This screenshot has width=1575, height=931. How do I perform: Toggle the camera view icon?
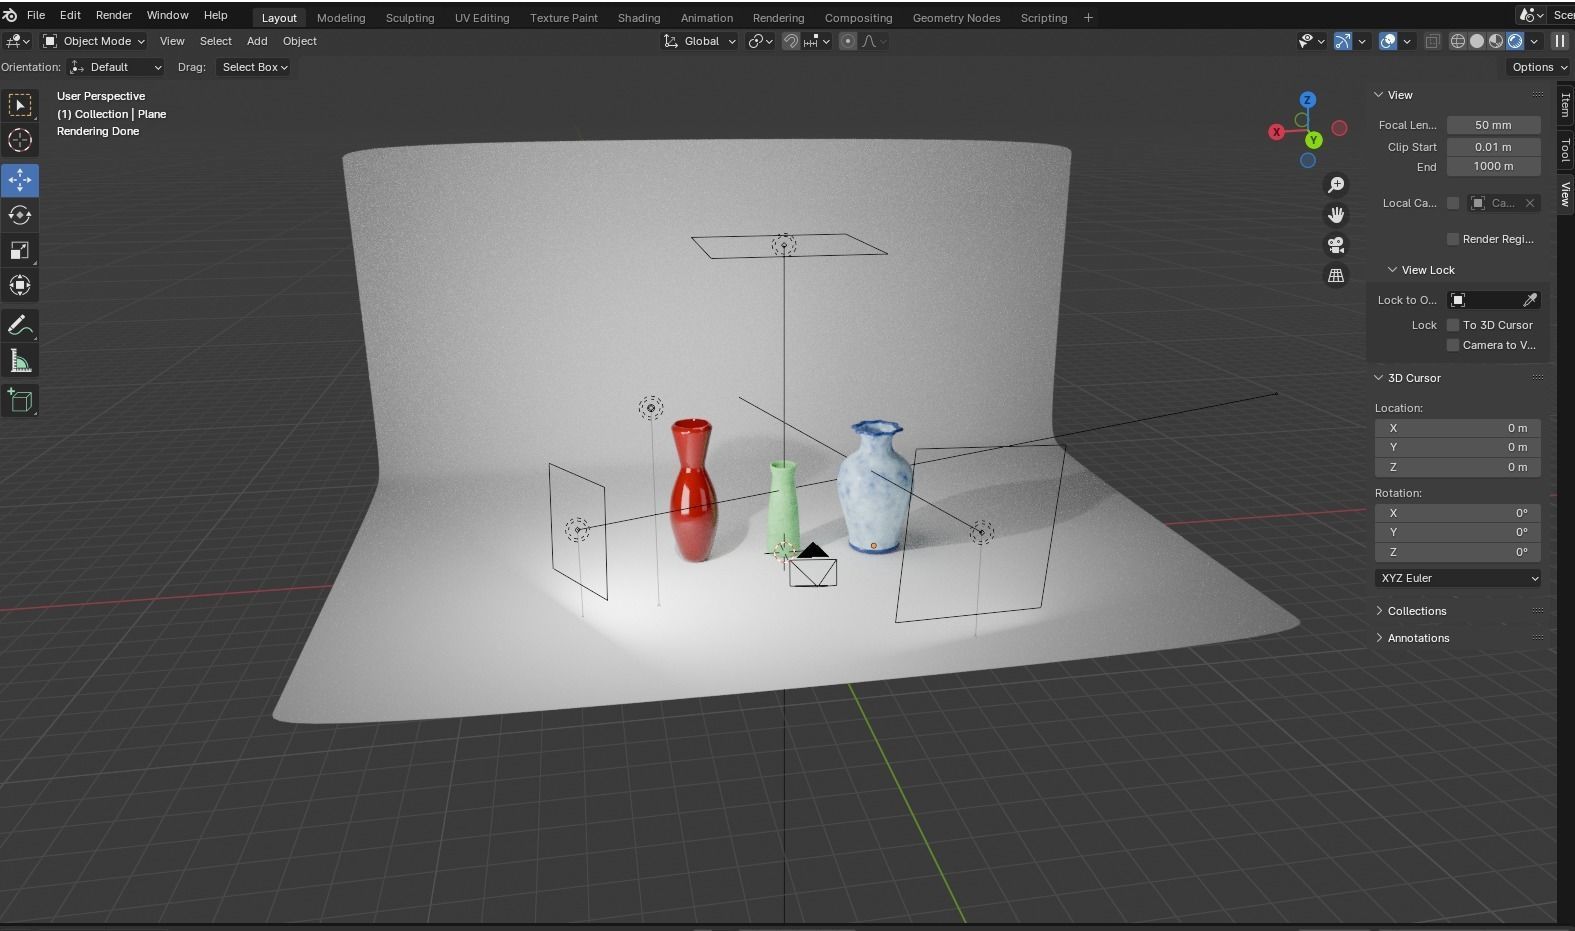(x=1336, y=245)
